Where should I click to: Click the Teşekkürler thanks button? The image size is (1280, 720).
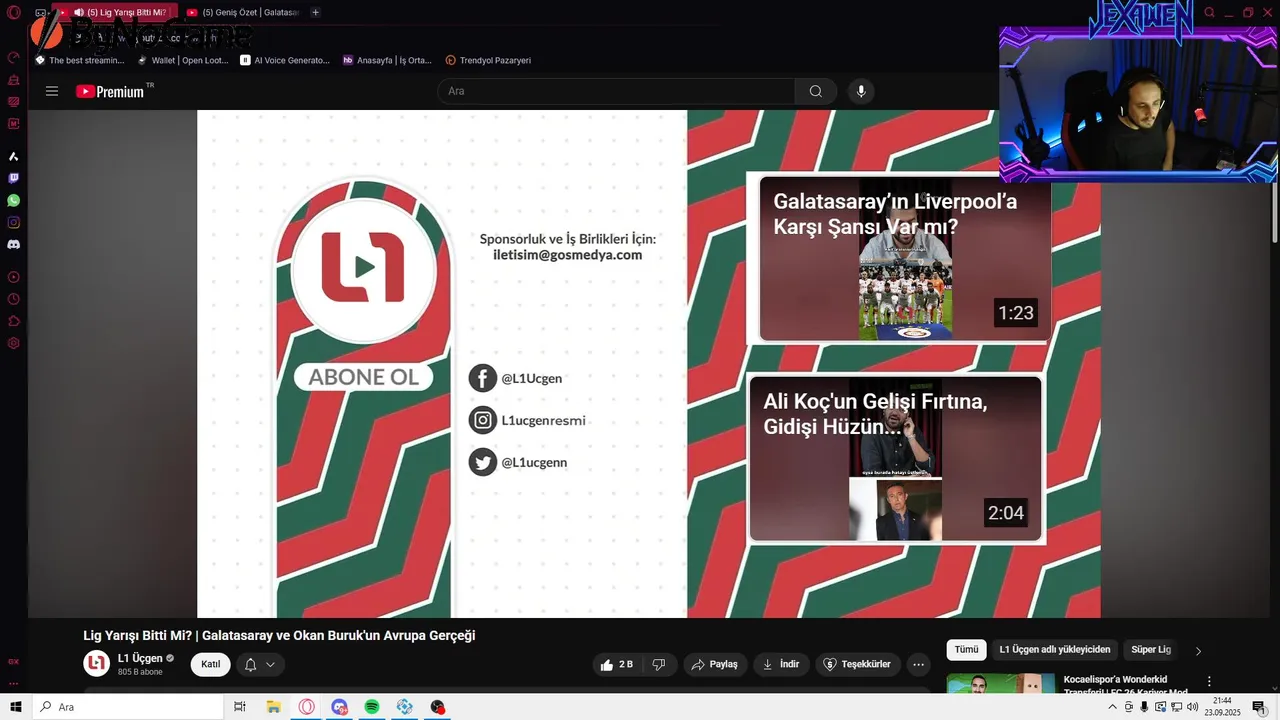858,664
